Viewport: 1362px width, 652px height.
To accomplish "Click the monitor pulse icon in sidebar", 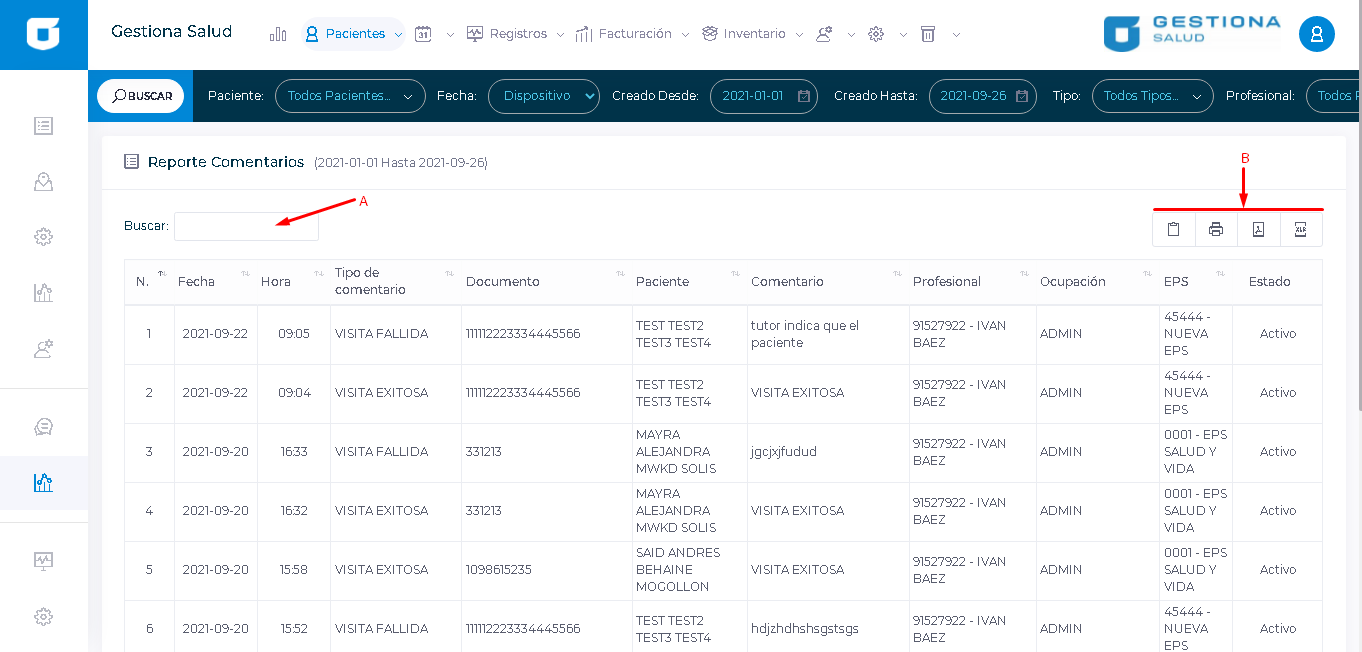I will [43, 561].
